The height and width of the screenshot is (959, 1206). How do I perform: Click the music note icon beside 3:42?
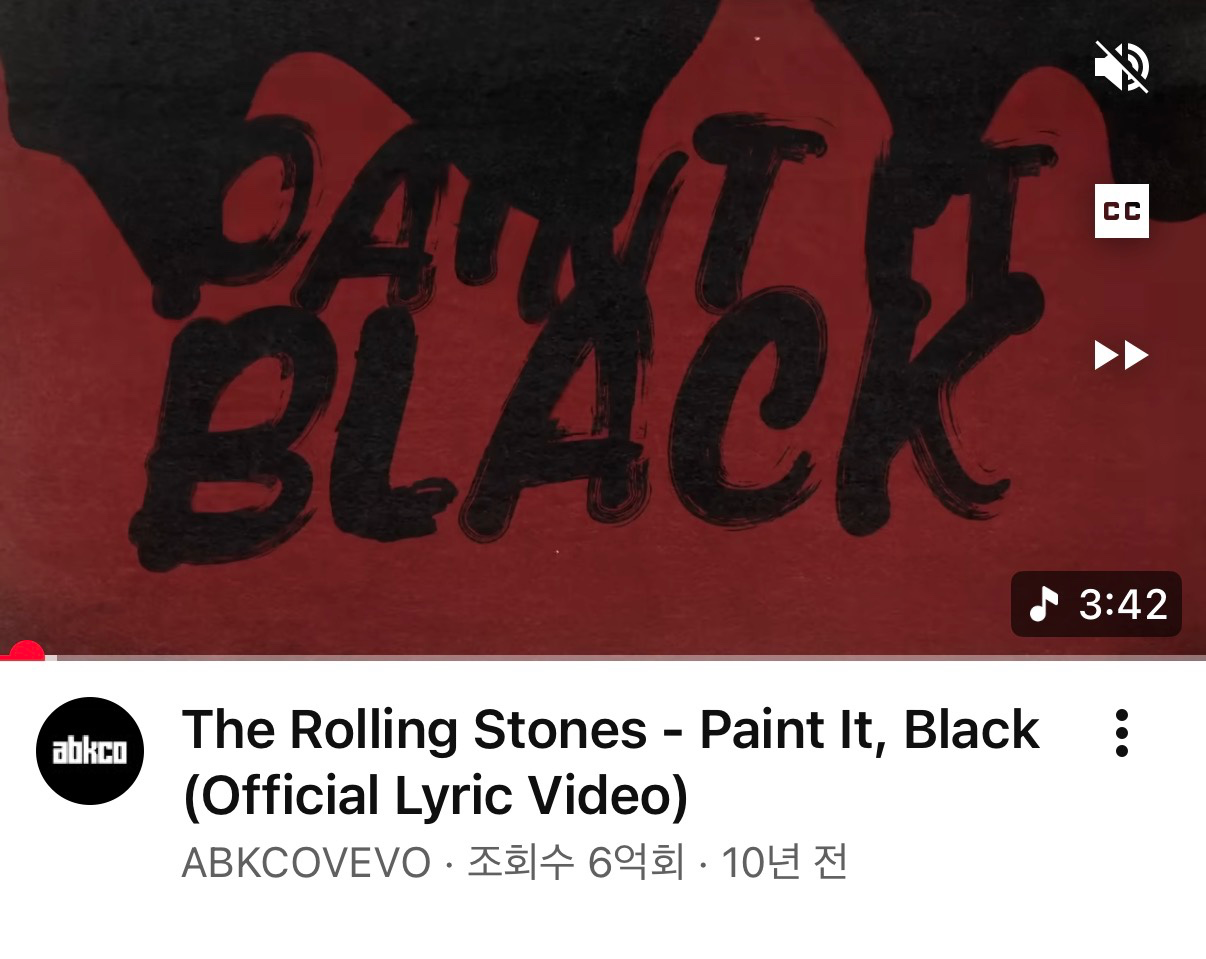click(1043, 604)
